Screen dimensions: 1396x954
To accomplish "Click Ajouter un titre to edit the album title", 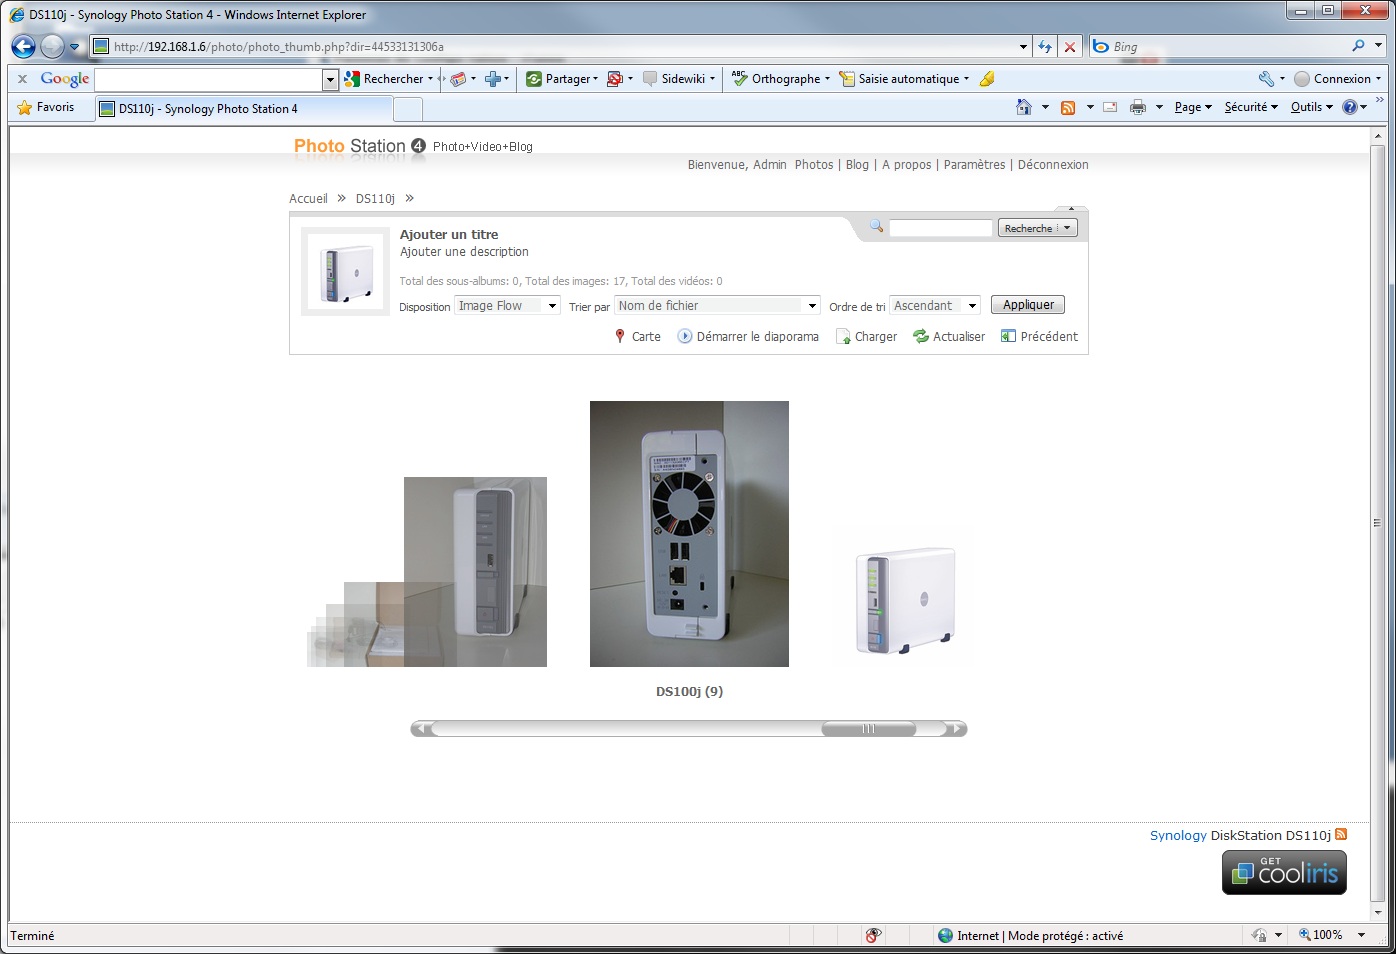I will pyautogui.click(x=449, y=234).
